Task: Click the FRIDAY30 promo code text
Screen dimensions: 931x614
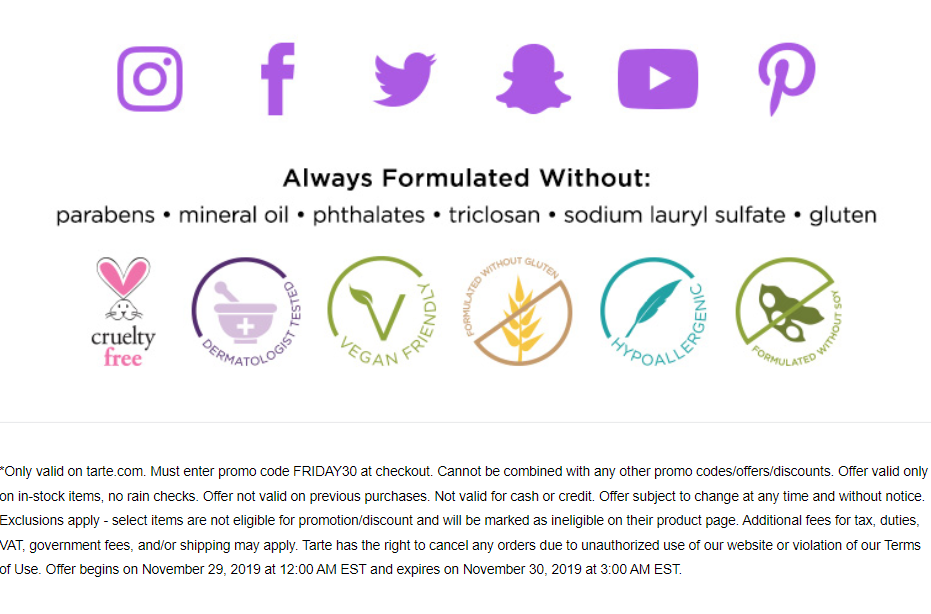Action: point(325,471)
